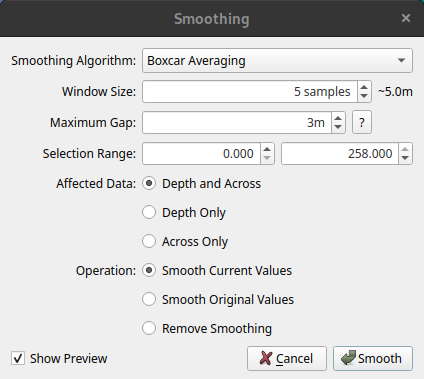Open the Smoothing Algorithm dropdown
This screenshot has height=379, width=424.
coord(277,61)
